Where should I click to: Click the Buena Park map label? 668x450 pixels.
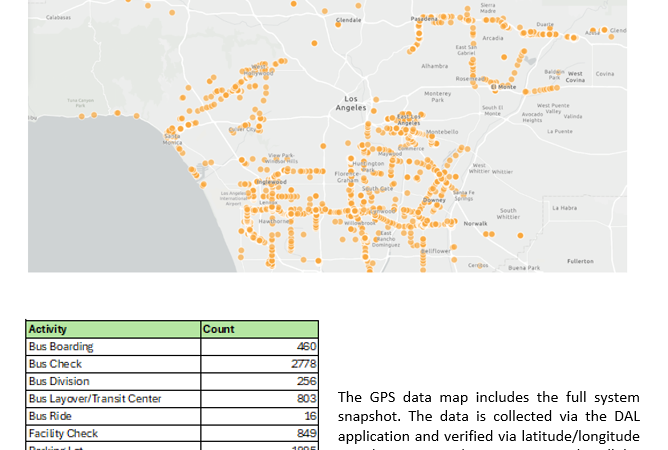(x=524, y=268)
